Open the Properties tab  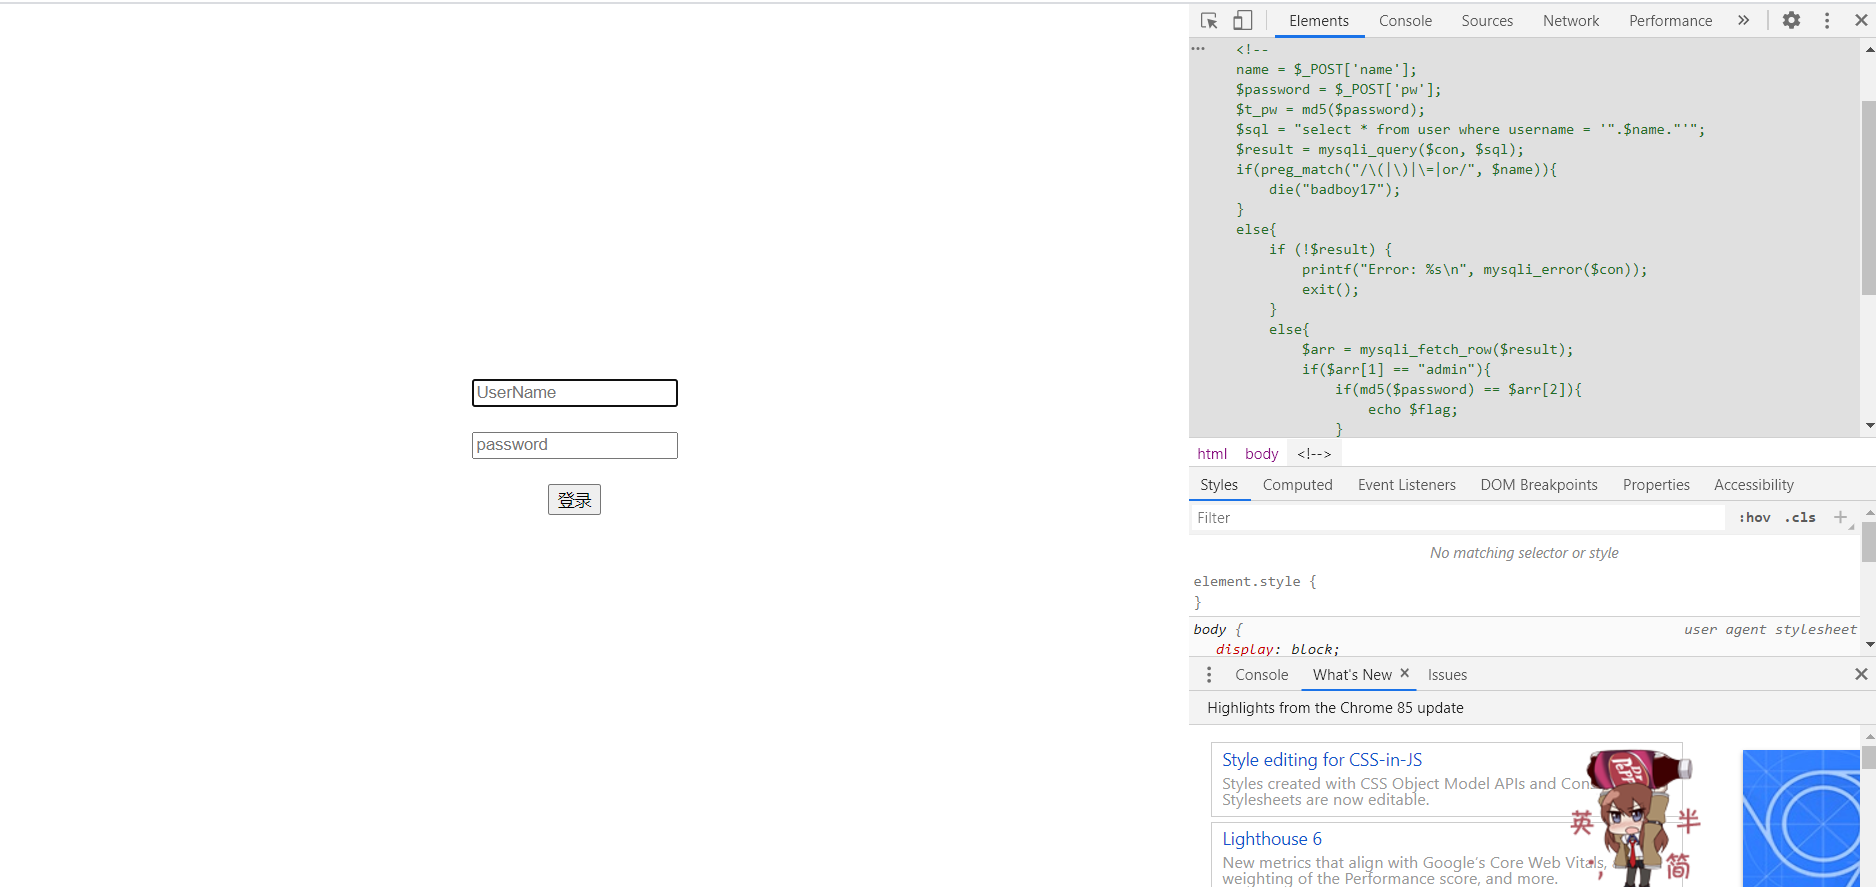[x=1656, y=485]
